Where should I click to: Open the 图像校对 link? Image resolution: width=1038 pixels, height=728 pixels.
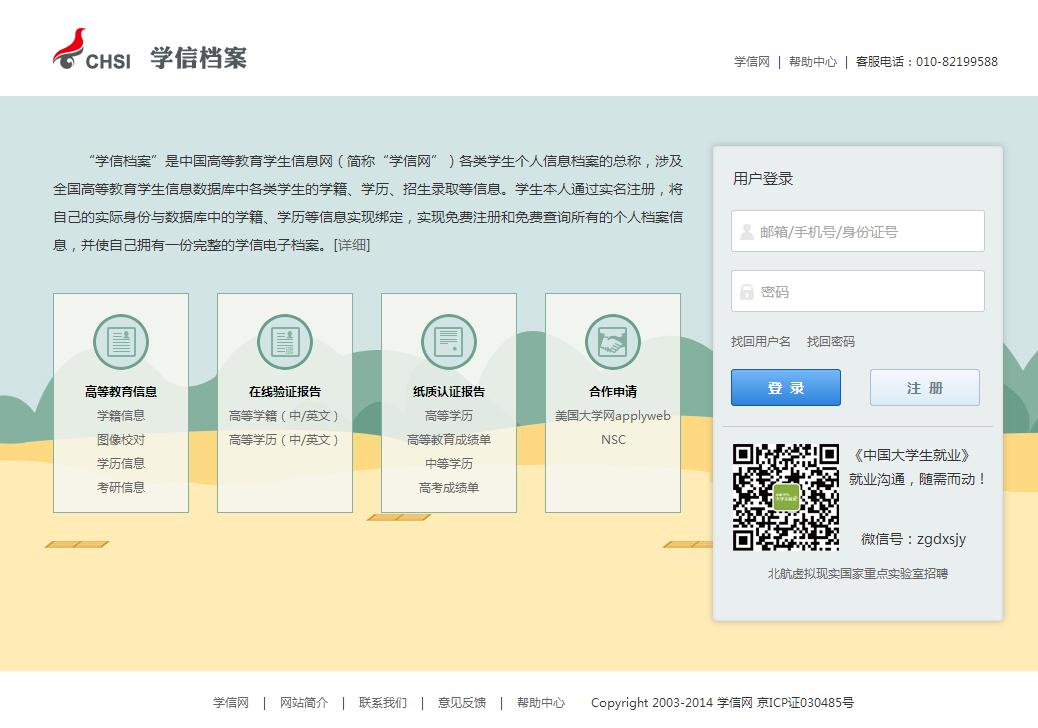tap(121, 439)
